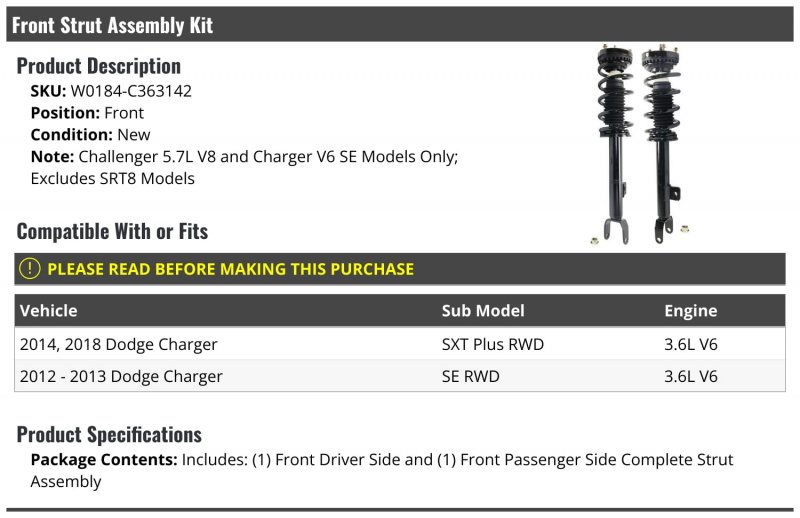Click the left strut in product photo
800x518 pixels.
tap(614, 144)
